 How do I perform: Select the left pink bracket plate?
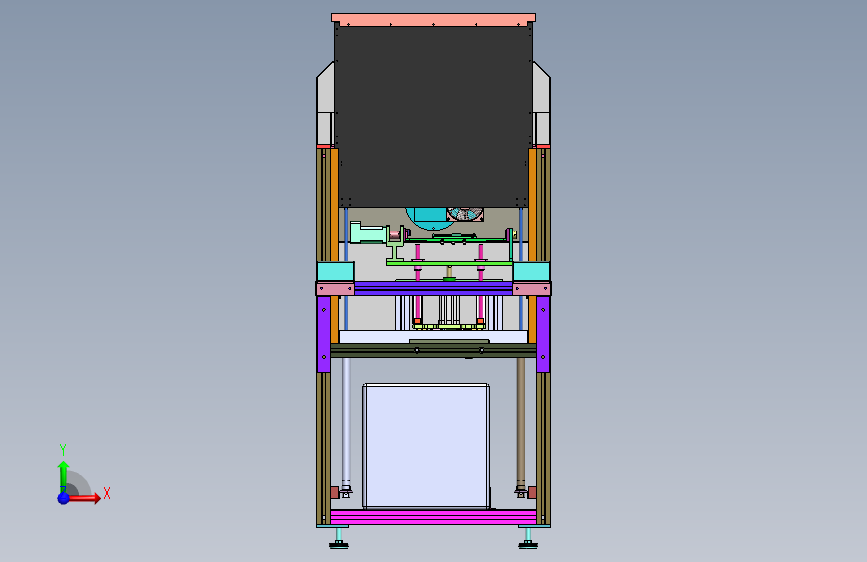(336, 289)
